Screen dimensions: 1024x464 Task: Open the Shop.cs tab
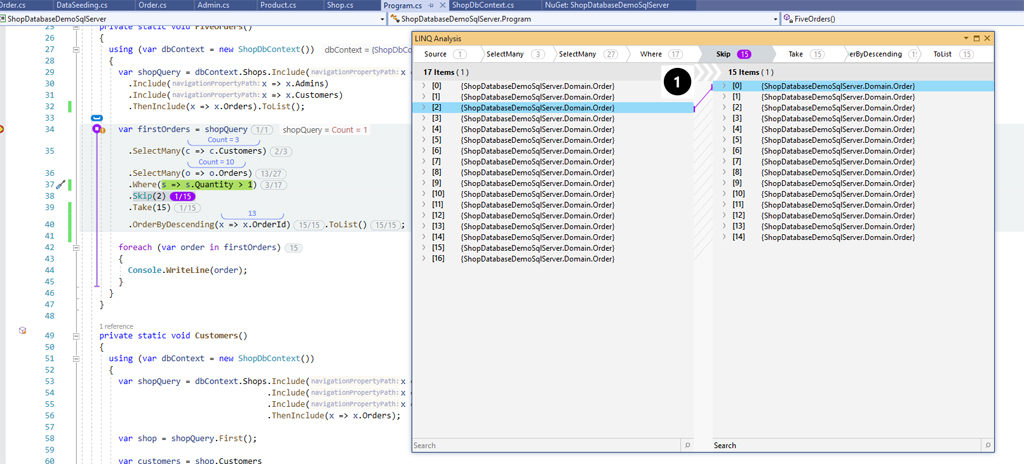pyautogui.click(x=340, y=5)
